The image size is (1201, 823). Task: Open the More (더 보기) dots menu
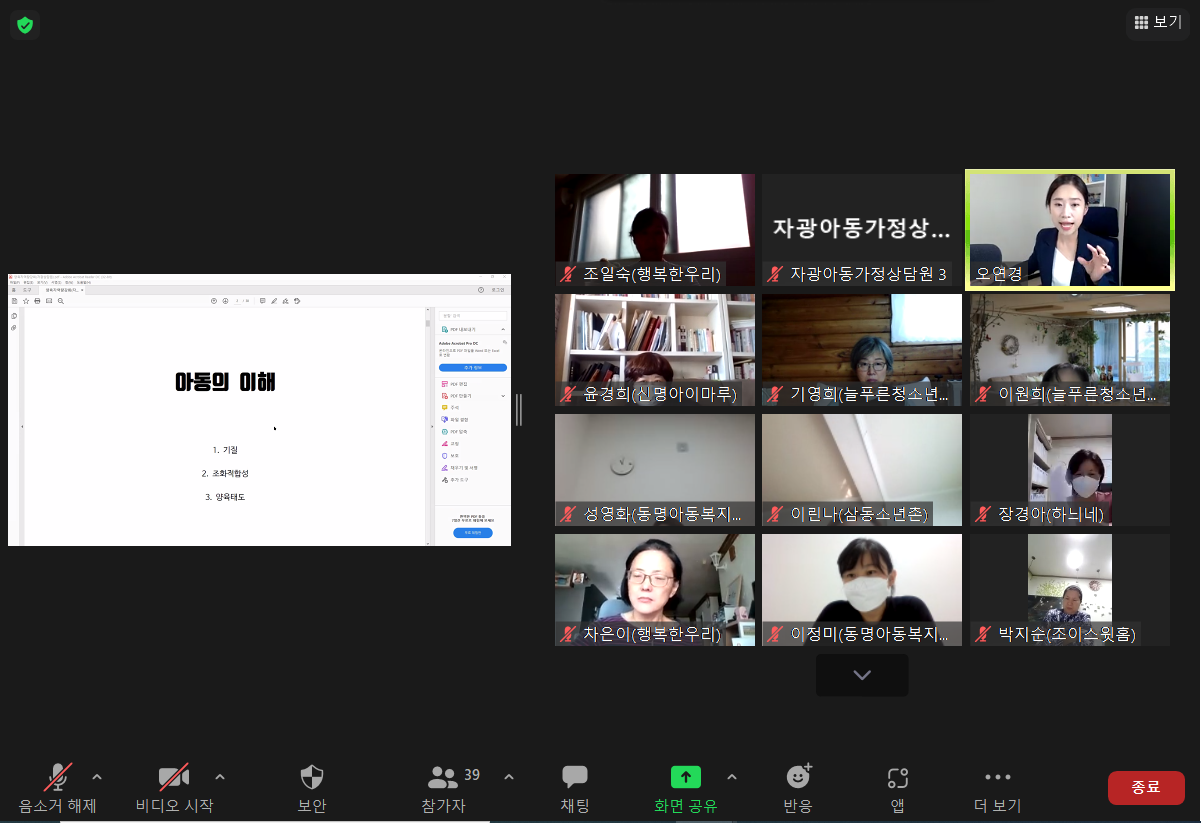[997, 777]
